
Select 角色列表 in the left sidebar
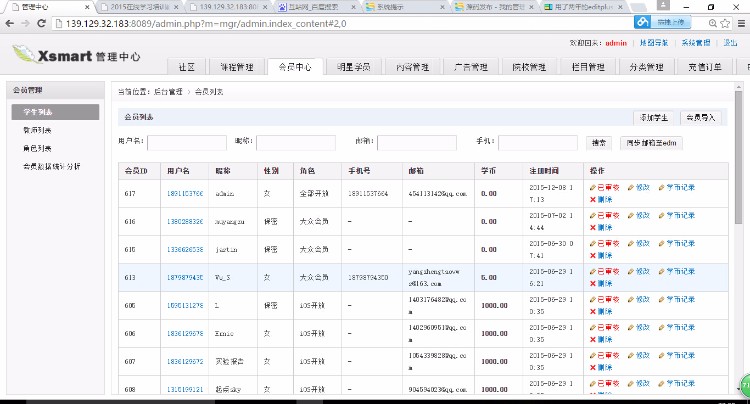pos(37,148)
